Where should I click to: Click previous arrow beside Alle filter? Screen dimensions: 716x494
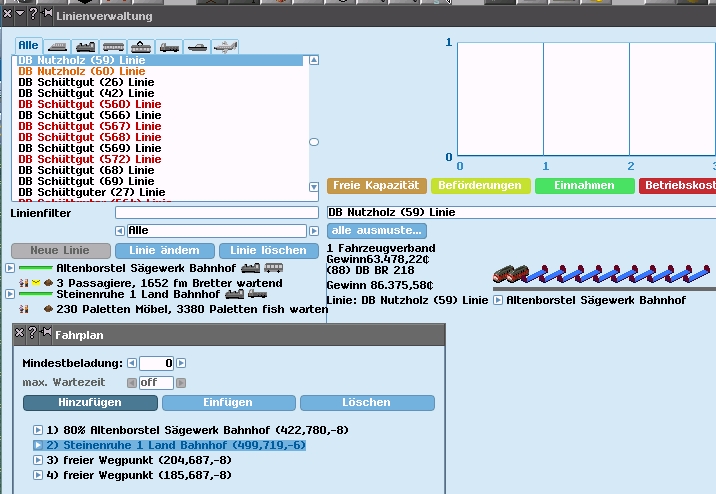[x=120, y=231]
